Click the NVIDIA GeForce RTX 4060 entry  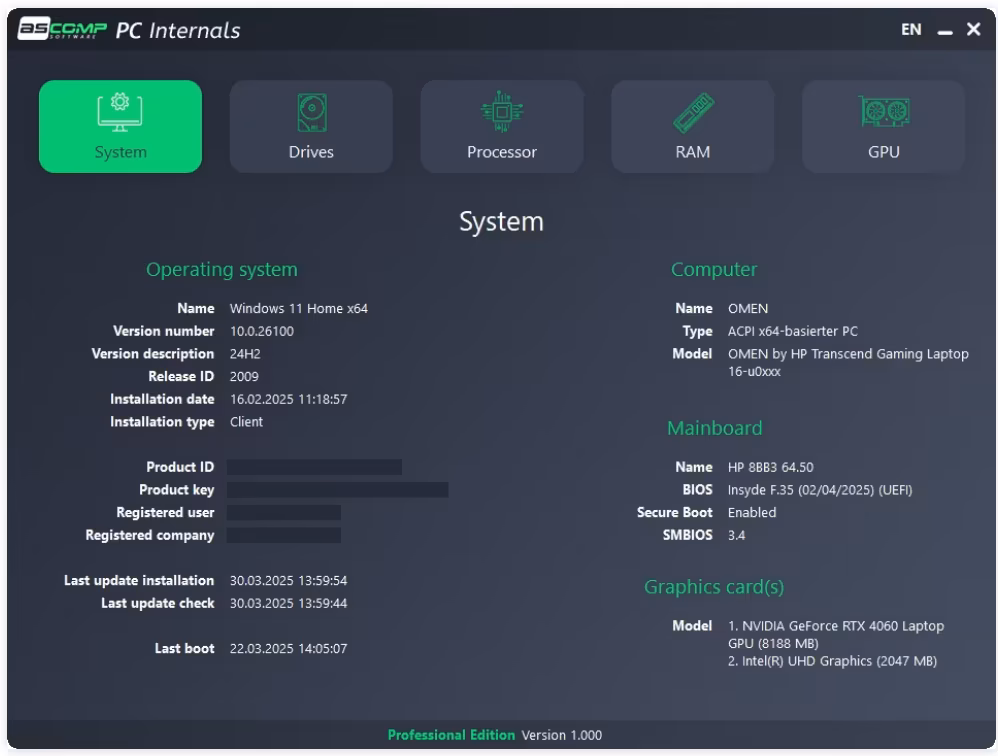coord(835,634)
